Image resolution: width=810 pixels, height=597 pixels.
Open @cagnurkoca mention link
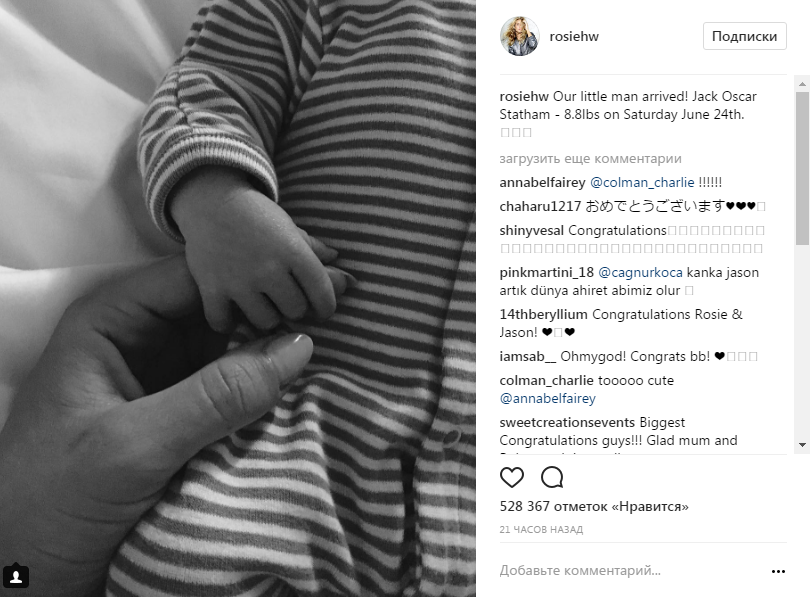coord(640,272)
